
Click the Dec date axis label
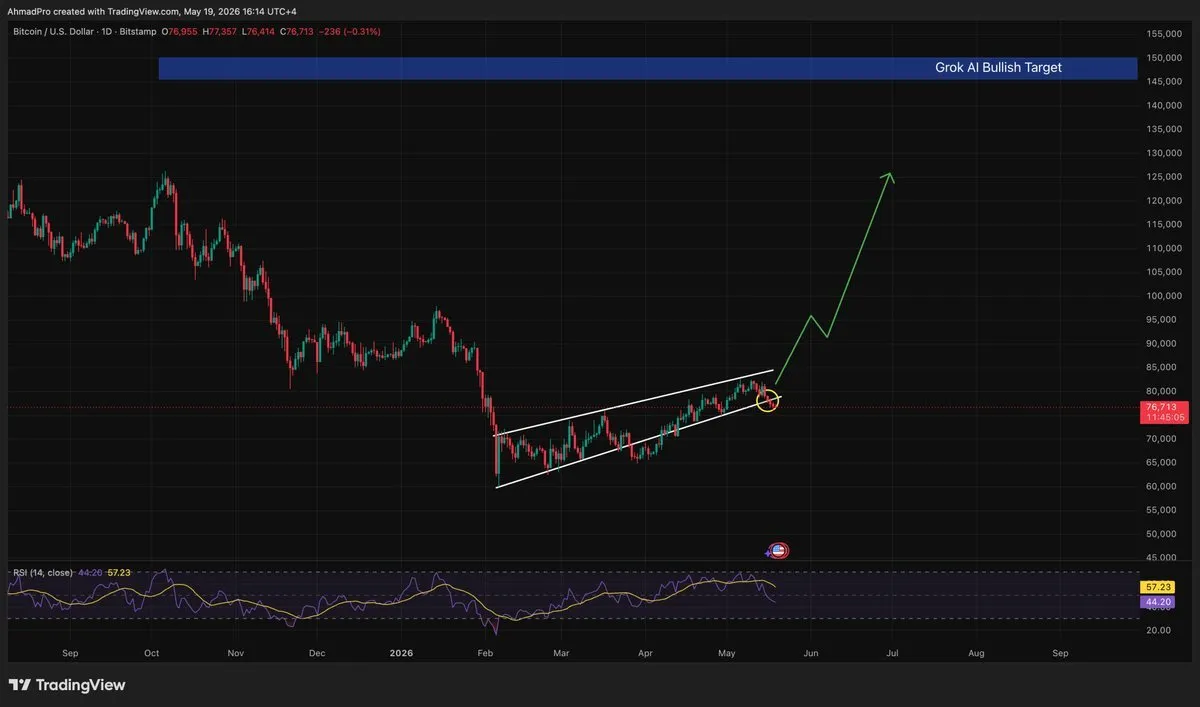pos(316,653)
